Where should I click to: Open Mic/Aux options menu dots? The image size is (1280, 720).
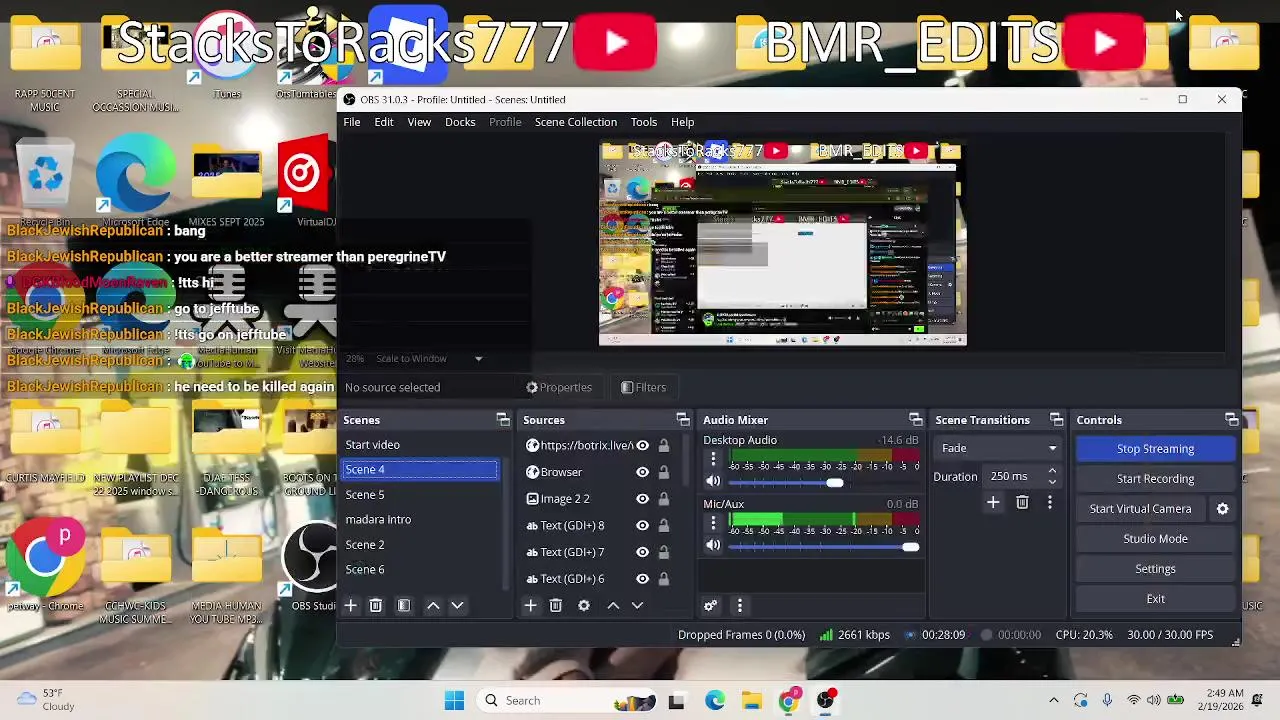point(713,523)
